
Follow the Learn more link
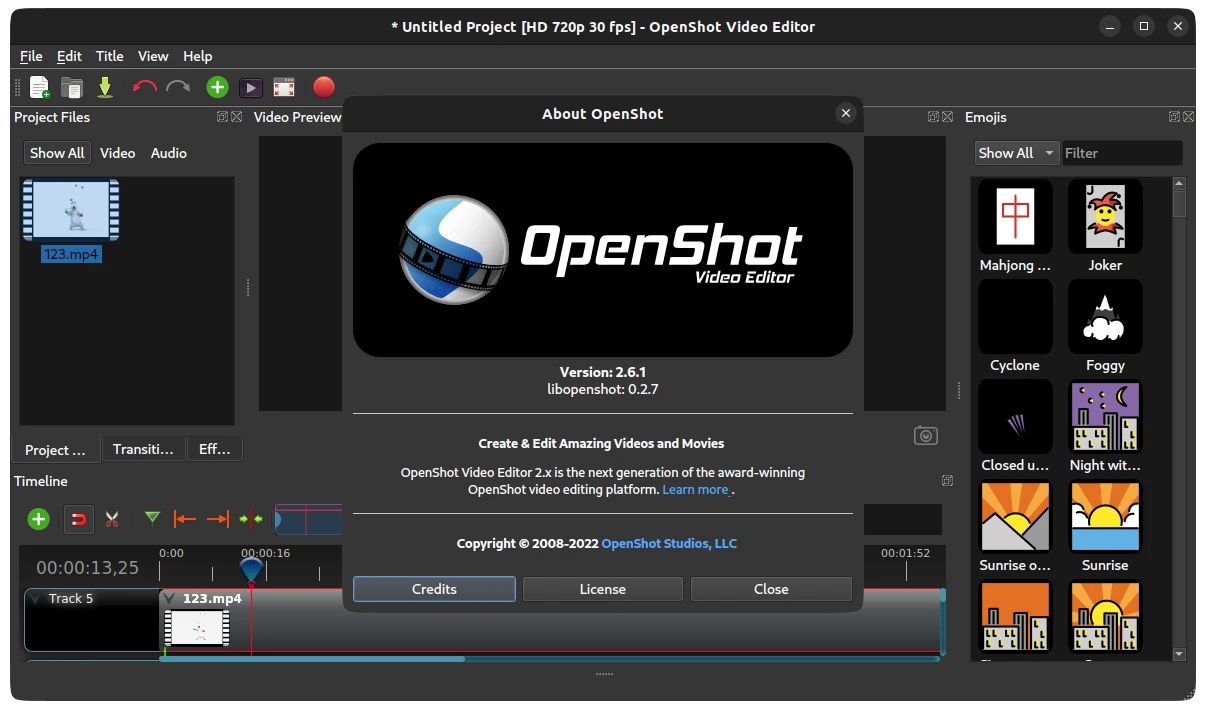click(695, 490)
